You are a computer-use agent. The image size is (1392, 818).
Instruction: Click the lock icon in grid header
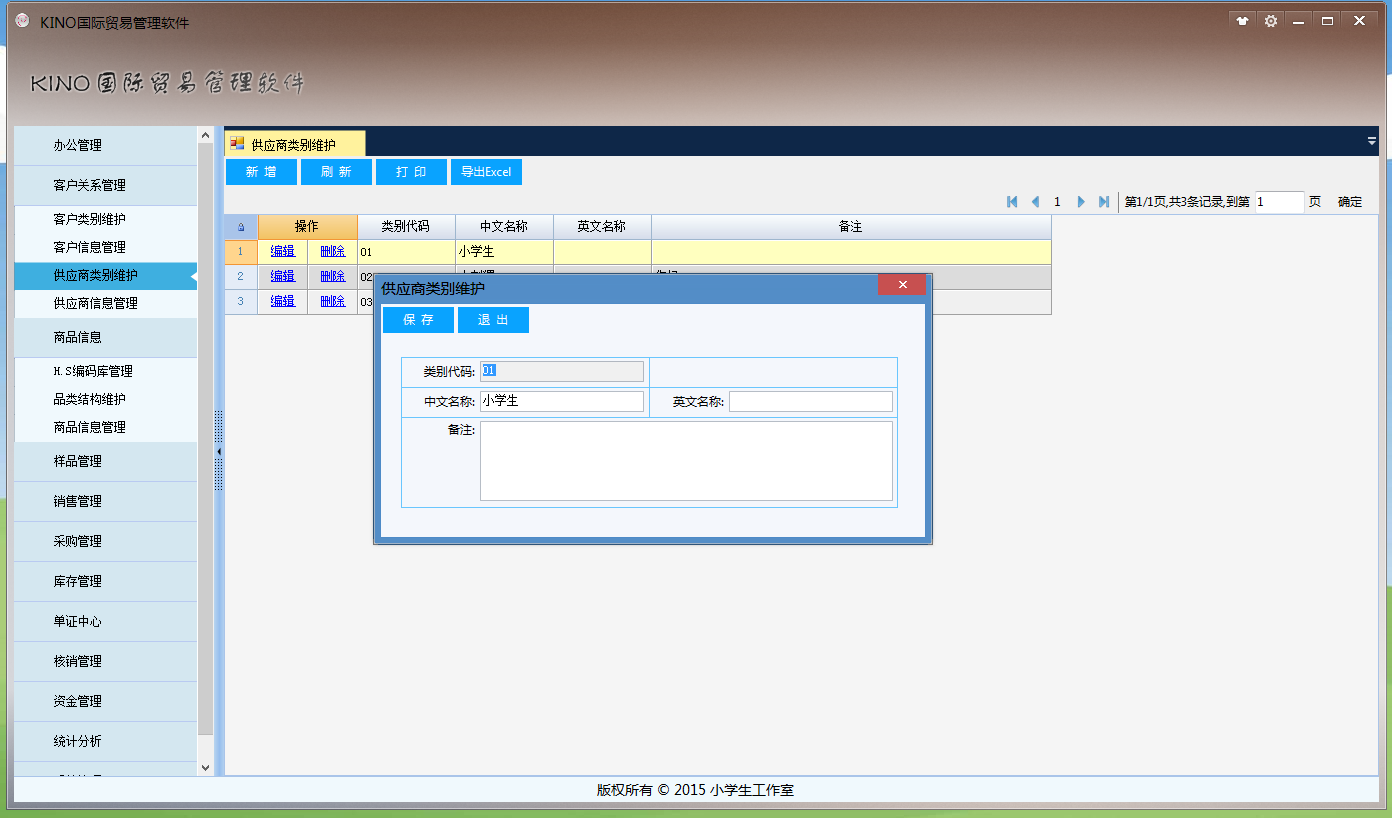[x=241, y=227]
